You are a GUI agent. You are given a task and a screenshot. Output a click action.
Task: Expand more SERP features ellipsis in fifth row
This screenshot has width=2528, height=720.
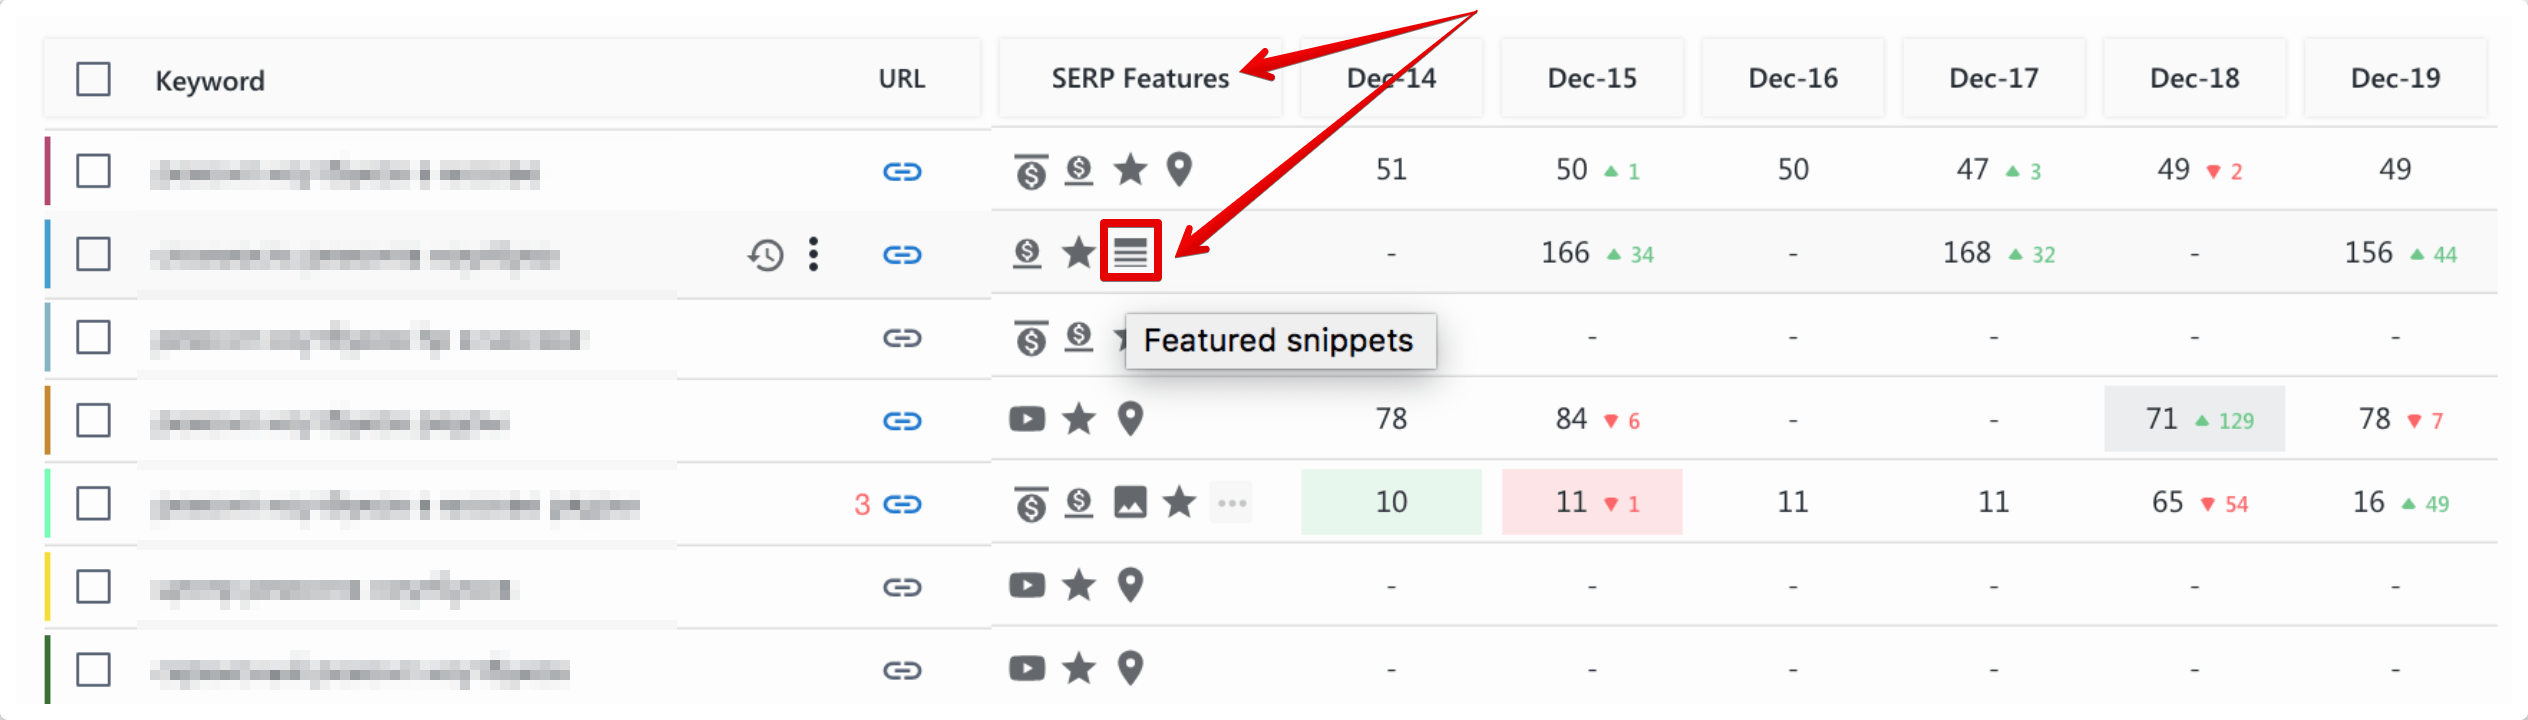[x=1232, y=502]
